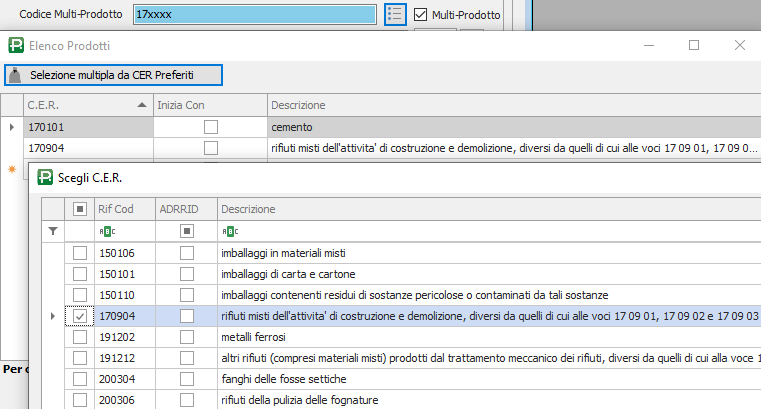Toggle the ADRRID filter row checkbox
This screenshot has height=409, width=761.
(x=186, y=231)
